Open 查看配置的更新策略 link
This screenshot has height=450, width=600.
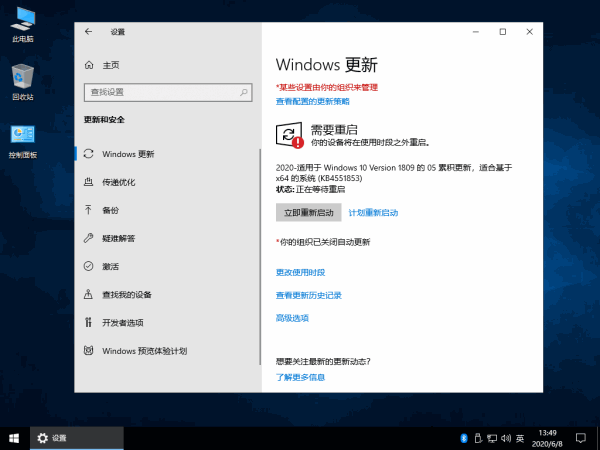coord(313,101)
